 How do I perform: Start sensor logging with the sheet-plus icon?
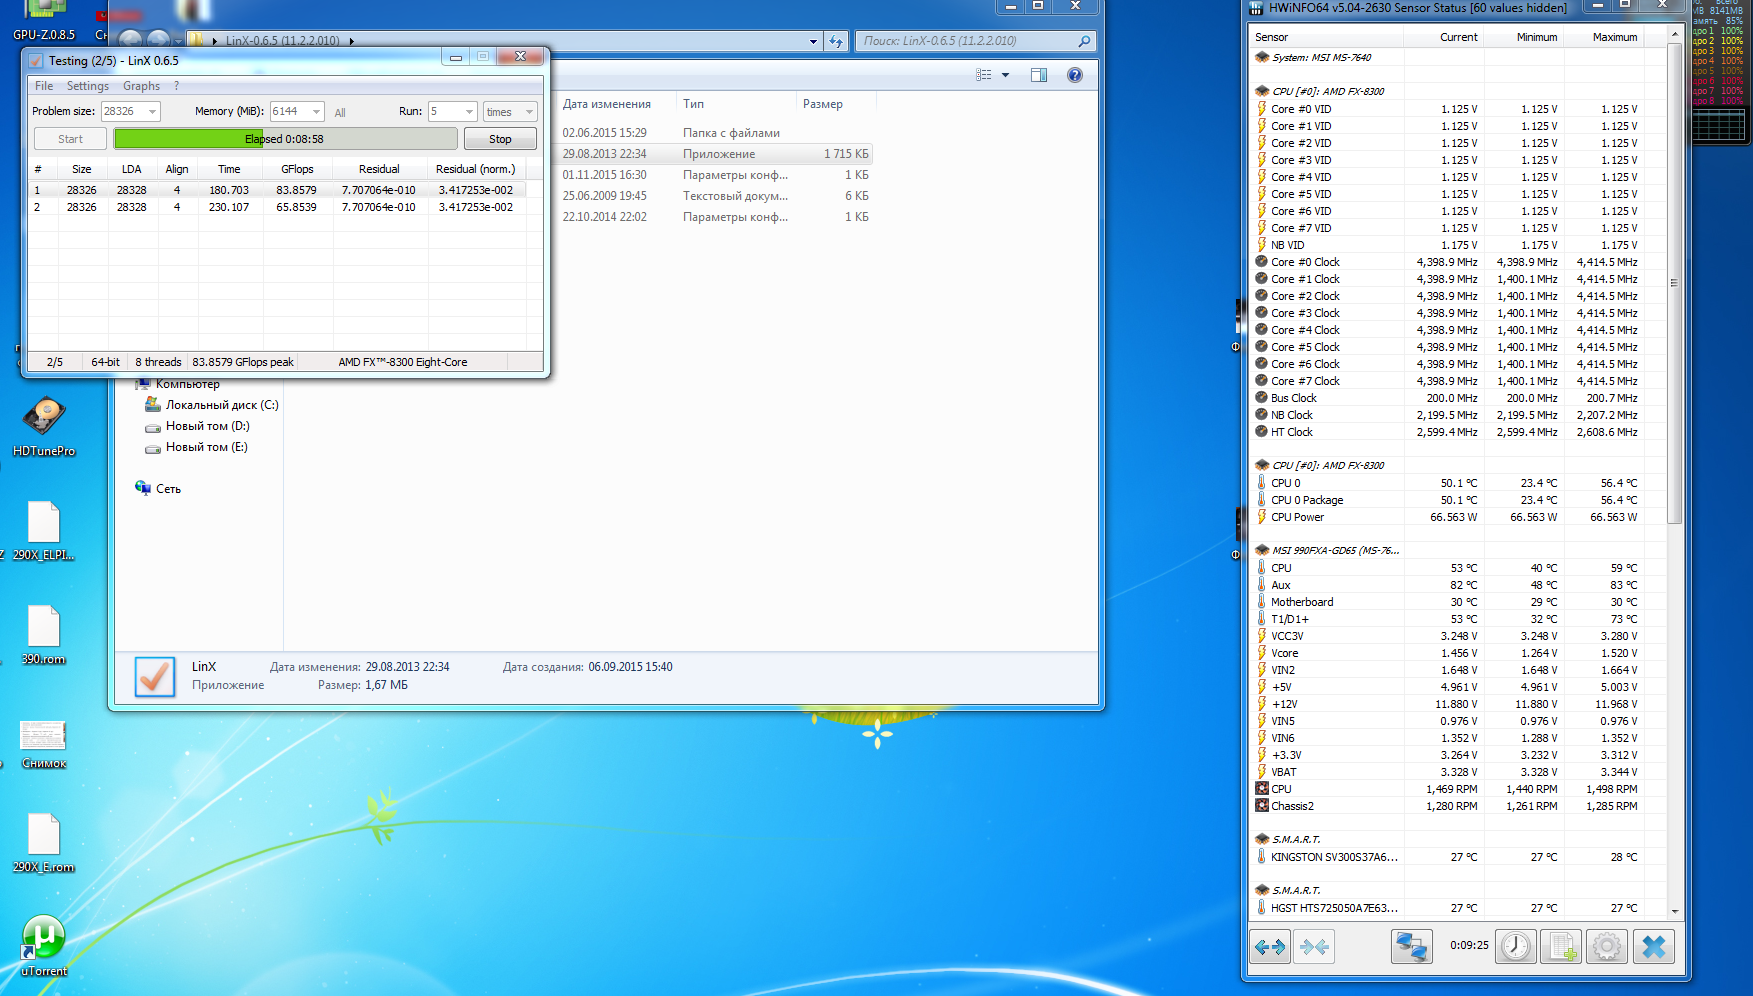1561,946
